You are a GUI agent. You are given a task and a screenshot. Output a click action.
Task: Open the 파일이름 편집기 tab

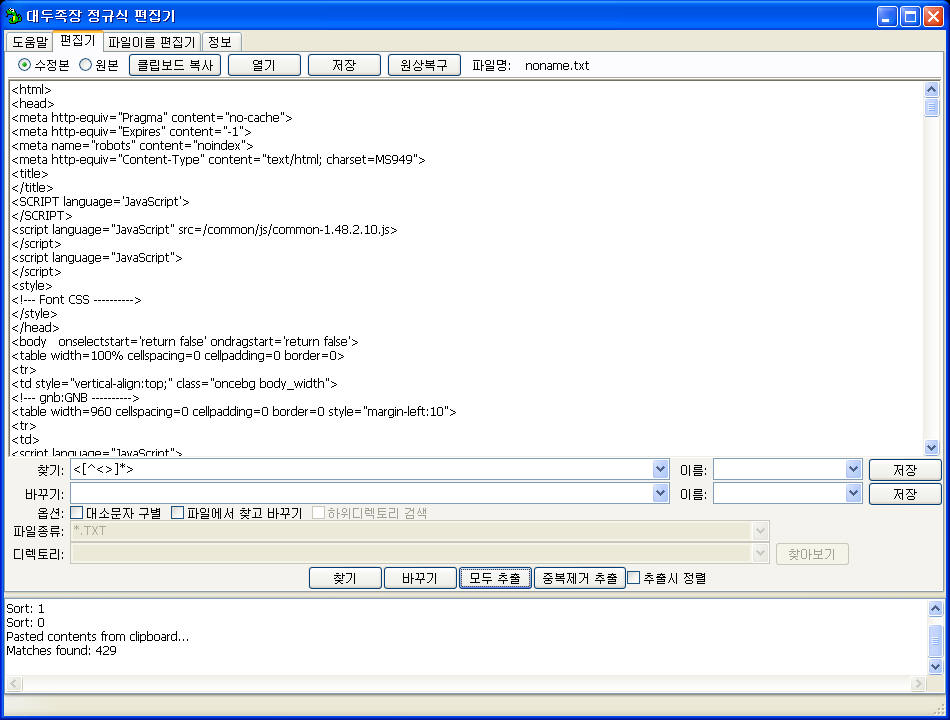click(151, 42)
